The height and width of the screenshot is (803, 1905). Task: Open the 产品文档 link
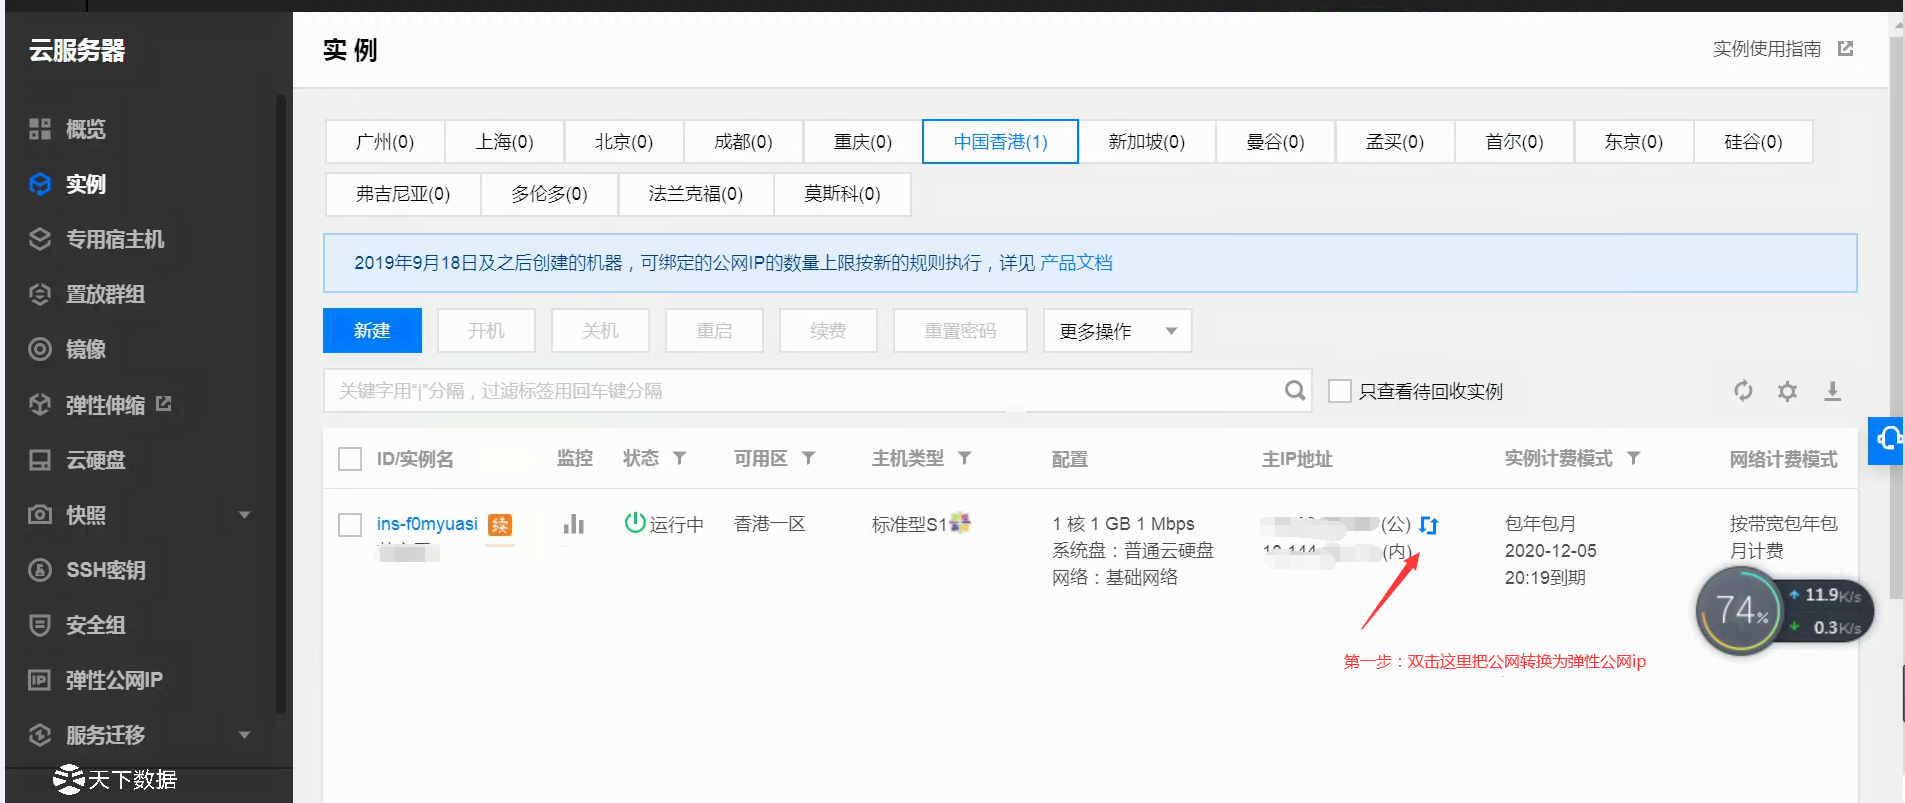[x=1076, y=263]
